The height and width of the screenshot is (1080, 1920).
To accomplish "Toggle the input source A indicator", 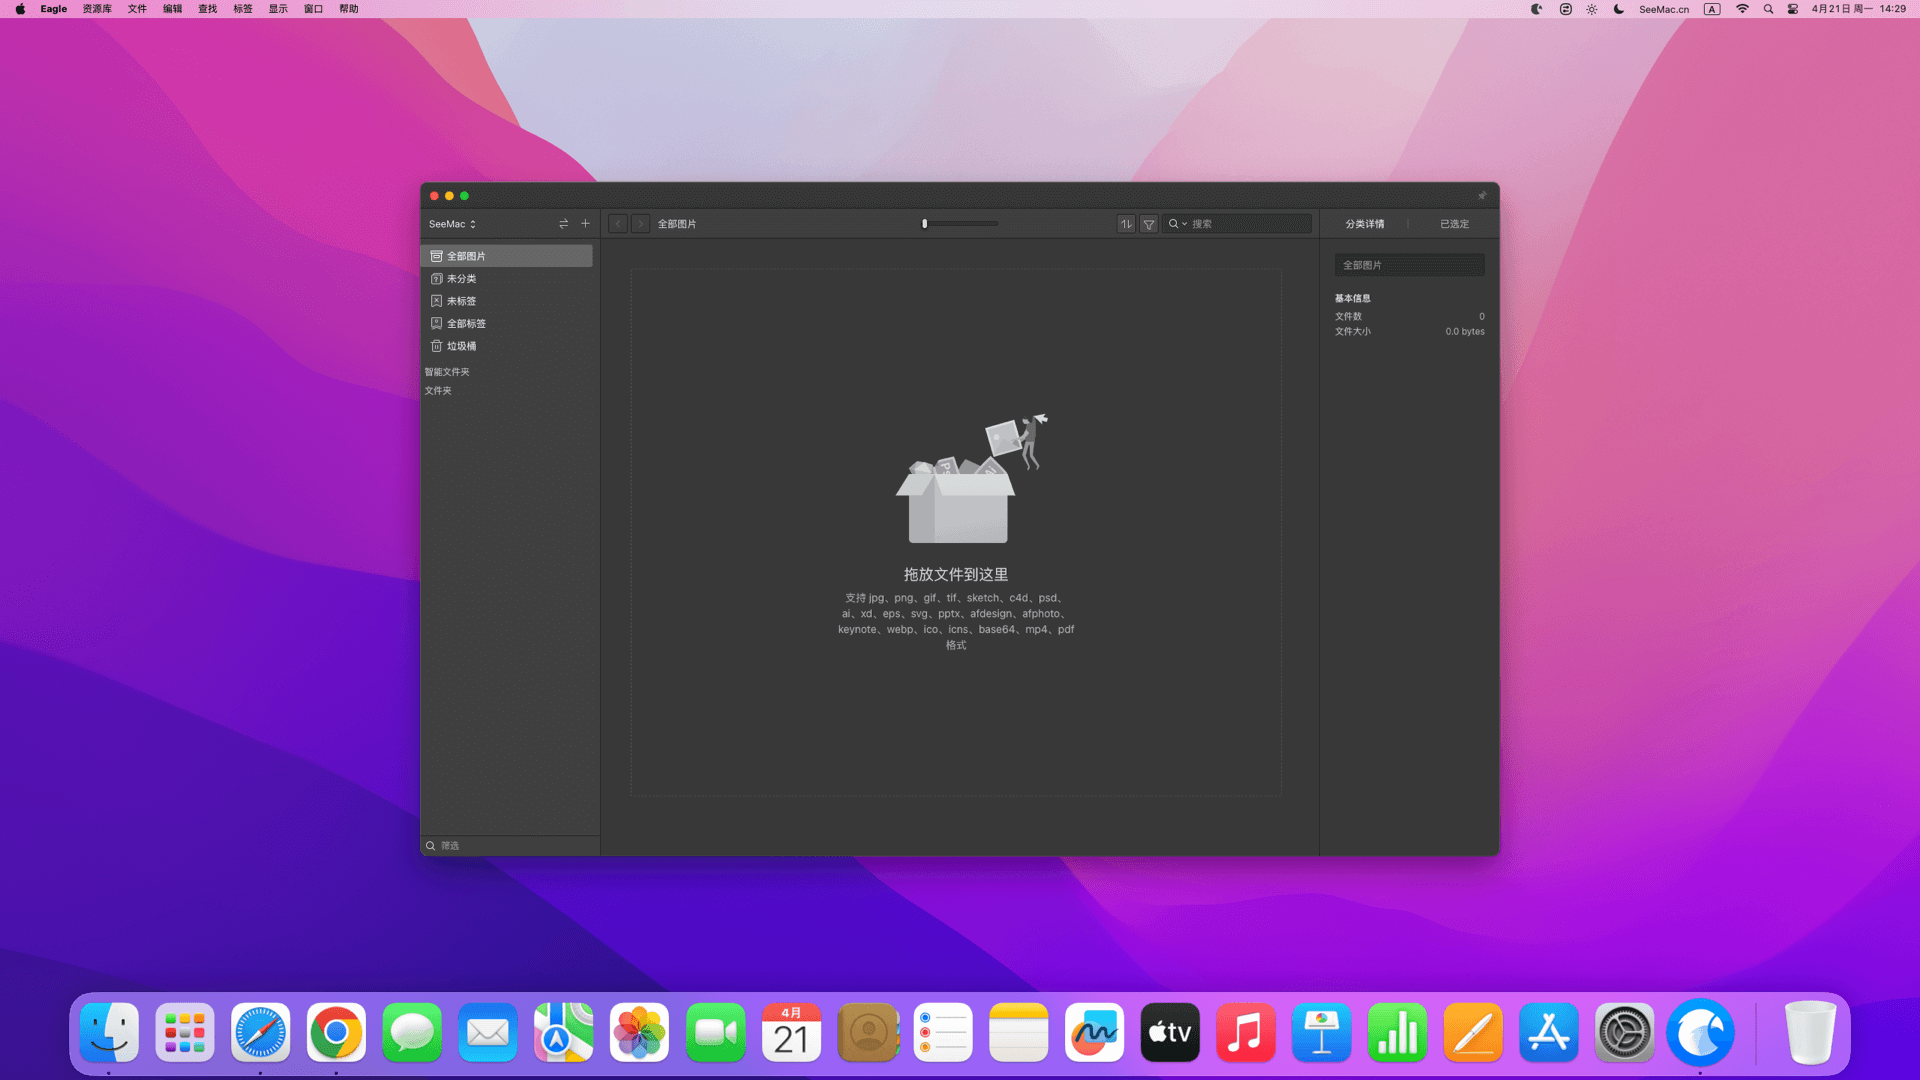I will [1712, 9].
